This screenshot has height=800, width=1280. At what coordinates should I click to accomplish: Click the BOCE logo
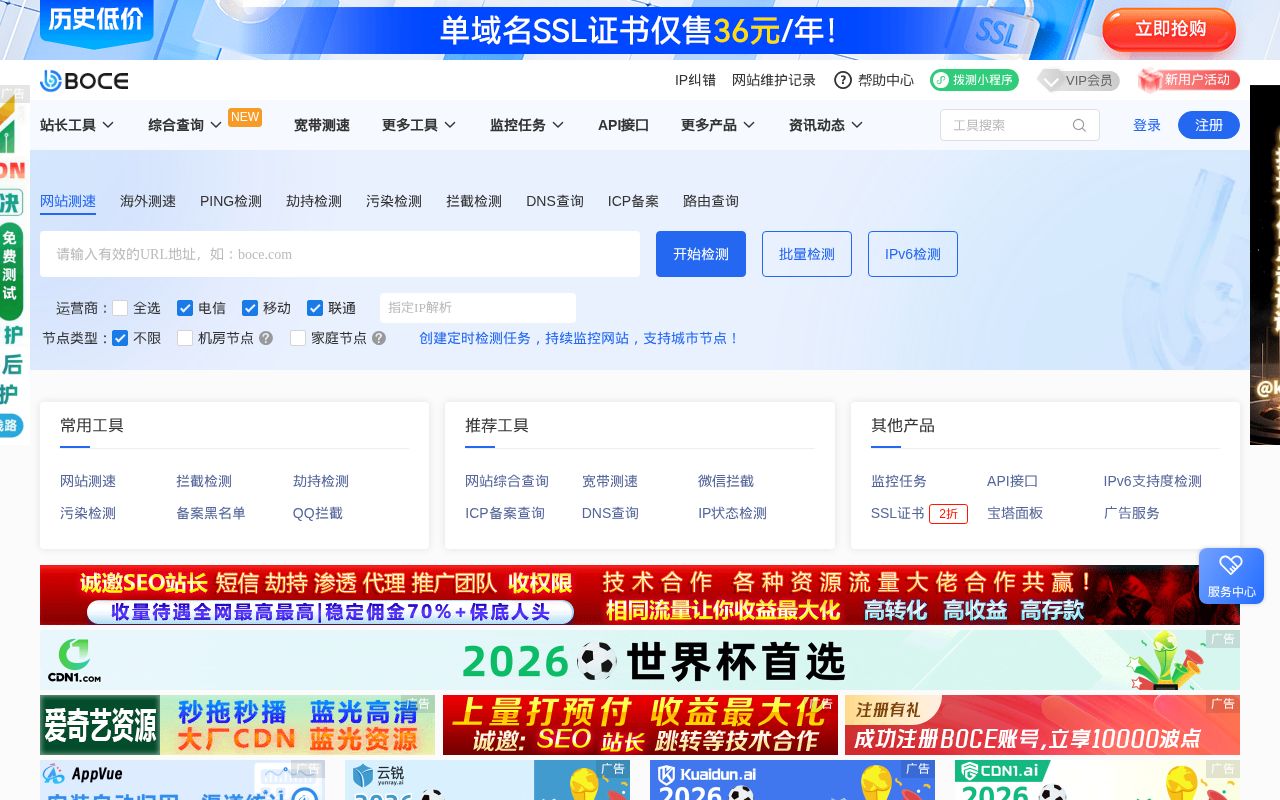[x=84, y=81]
